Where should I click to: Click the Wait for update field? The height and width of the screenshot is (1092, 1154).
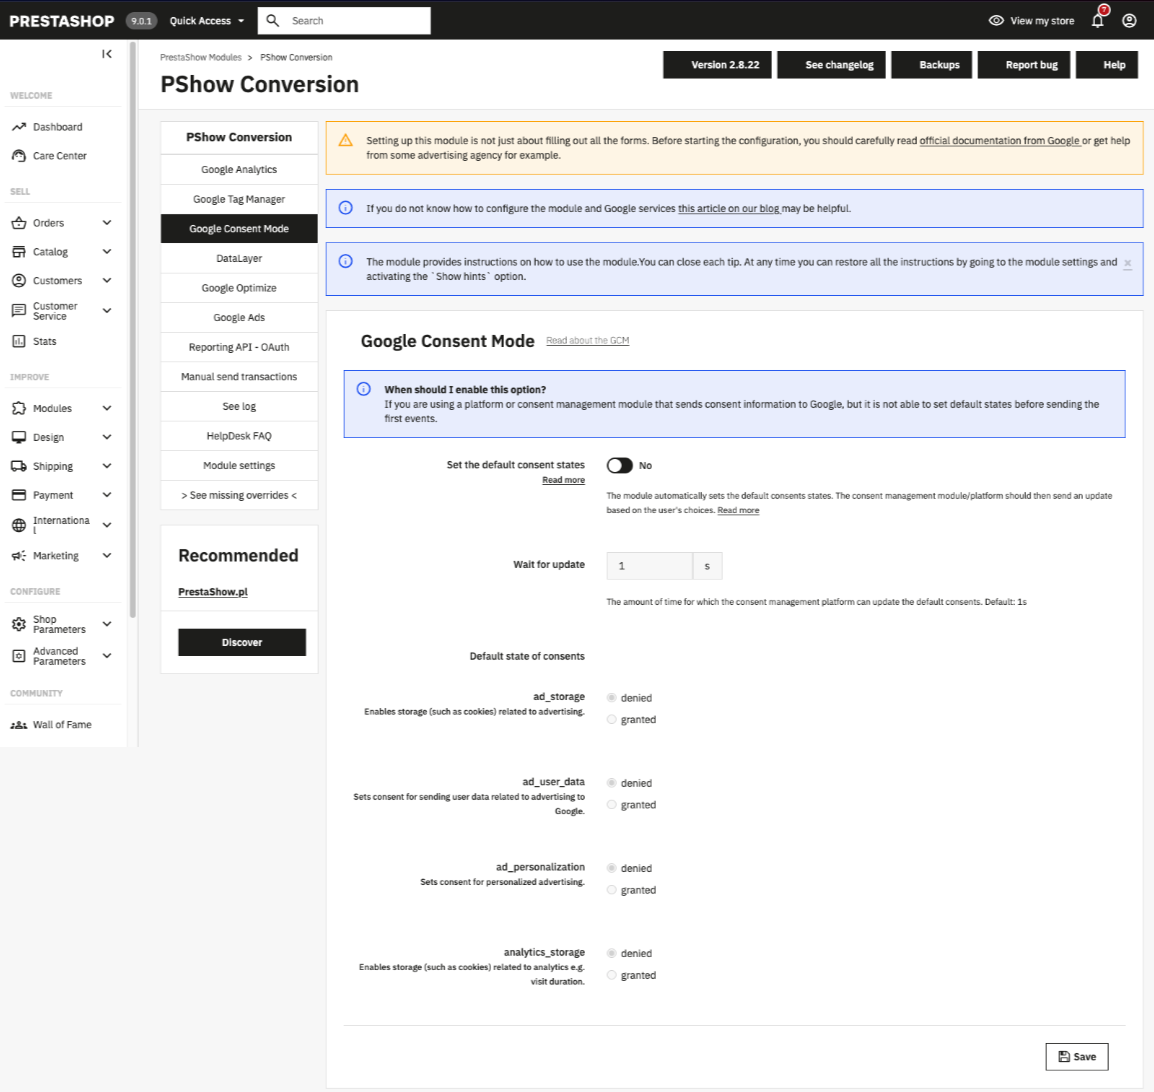click(649, 566)
